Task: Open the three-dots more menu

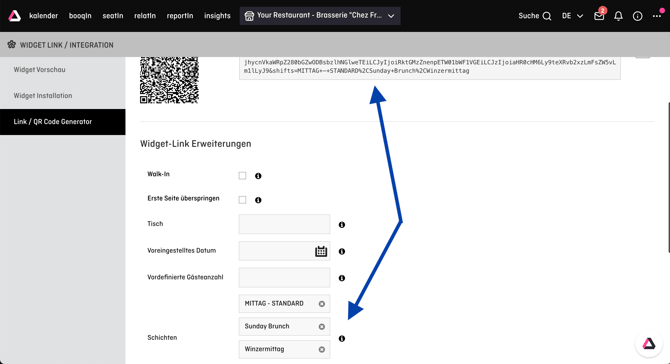Action: pyautogui.click(x=657, y=16)
